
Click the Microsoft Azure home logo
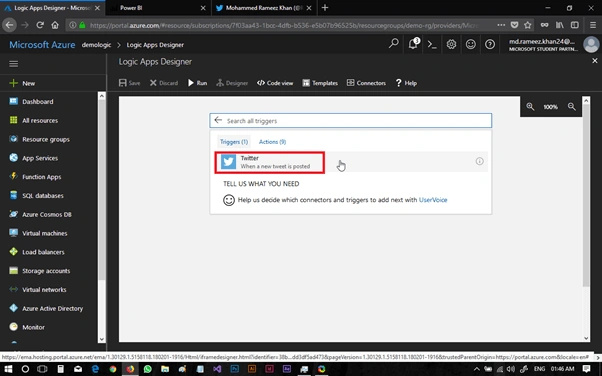tap(42, 45)
